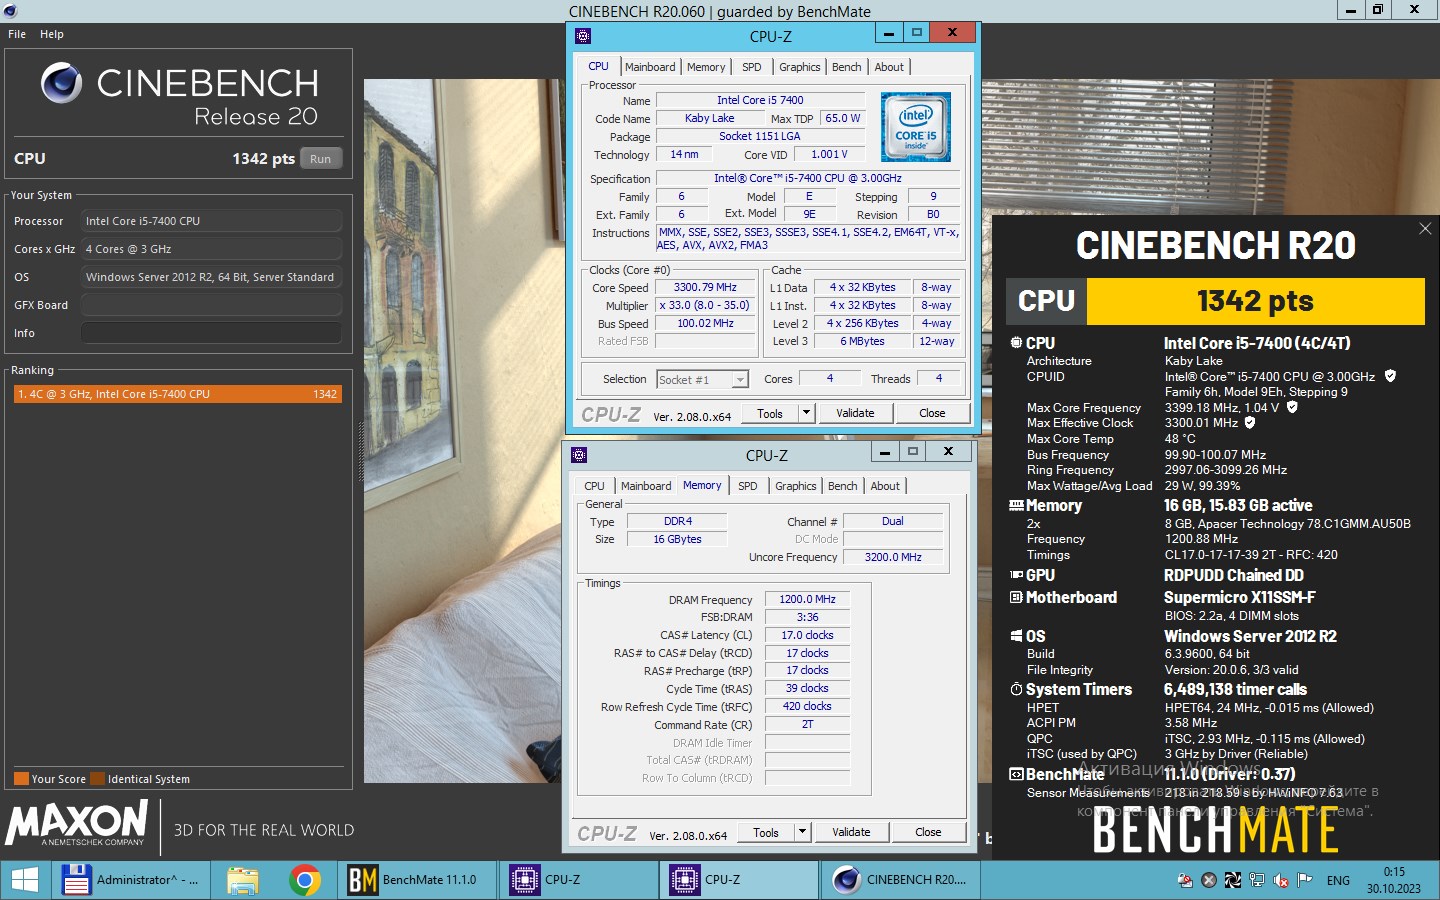This screenshot has width=1440, height=900.
Task: Click Tools button in Memory CPU-Z window
Action: (x=766, y=832)
